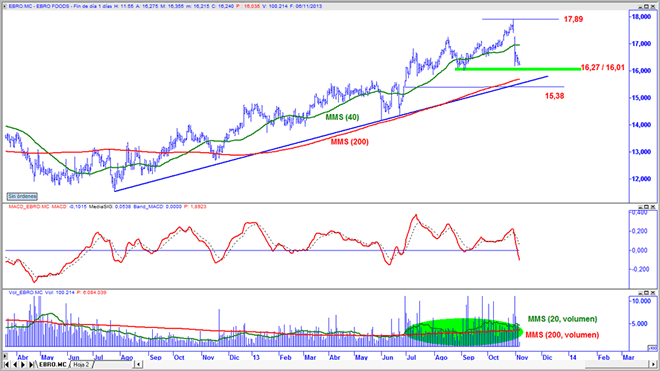Click the 'Dic' label before '14' on axis

coord(547,357)
